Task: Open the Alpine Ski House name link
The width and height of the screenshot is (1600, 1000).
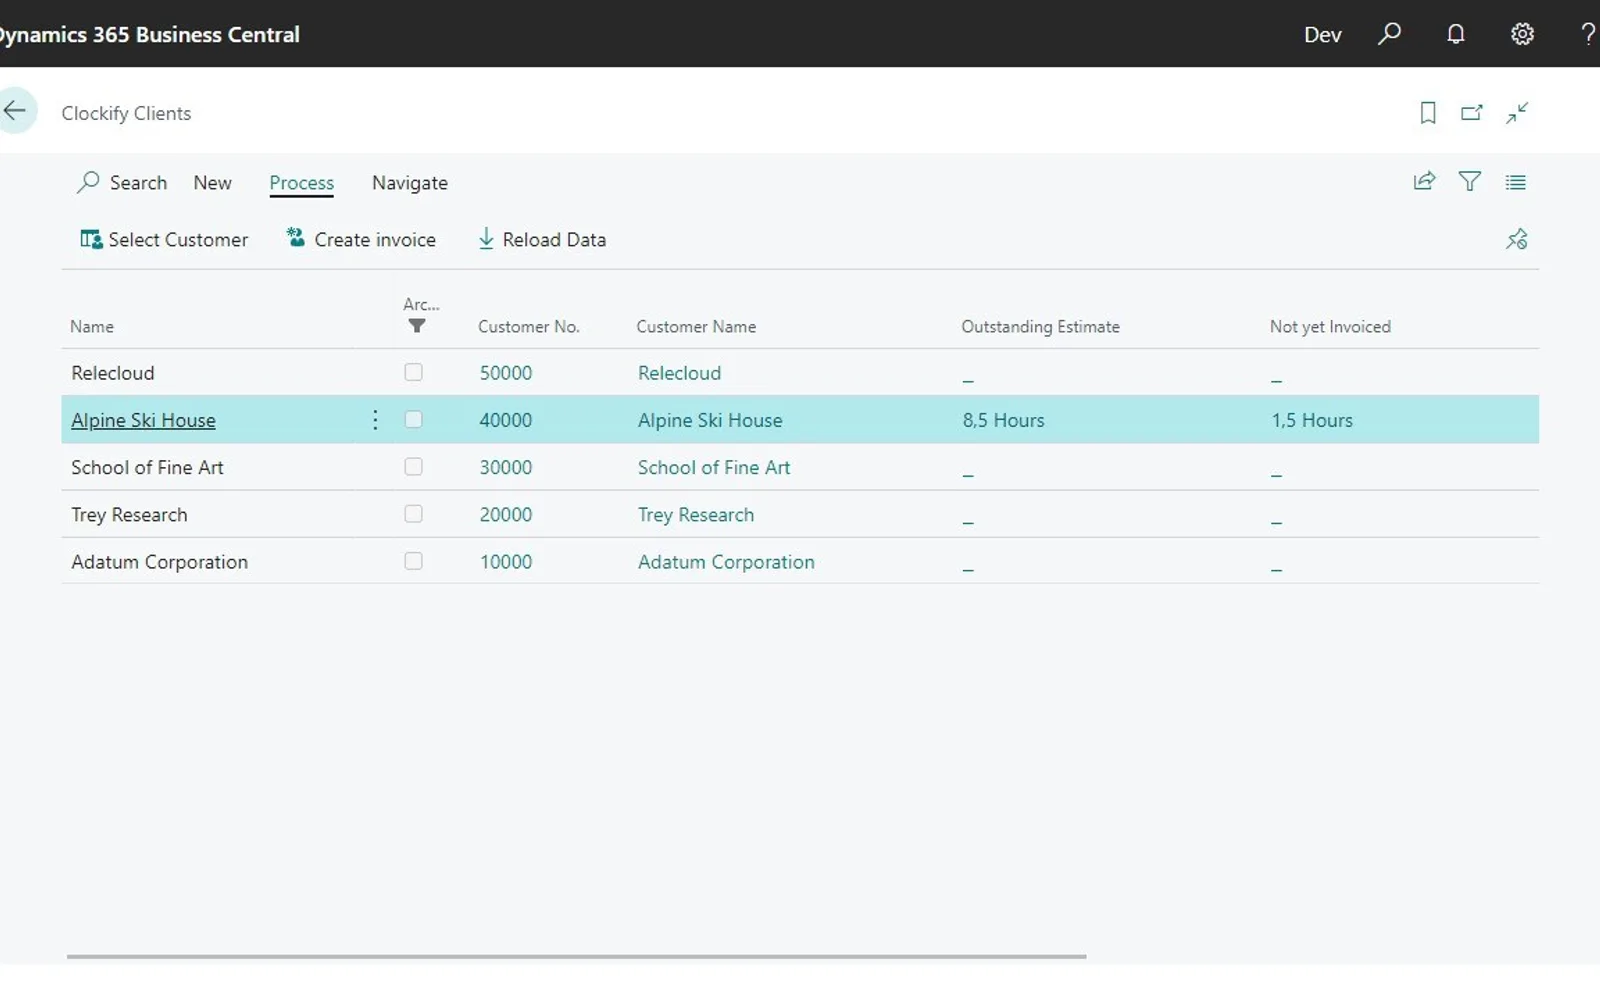Action: tap(143, 421)
